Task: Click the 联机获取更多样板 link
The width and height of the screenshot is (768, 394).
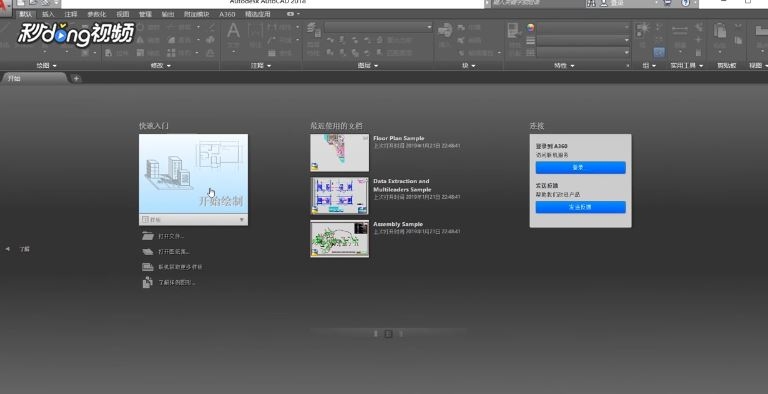Action: coord(180,267)
